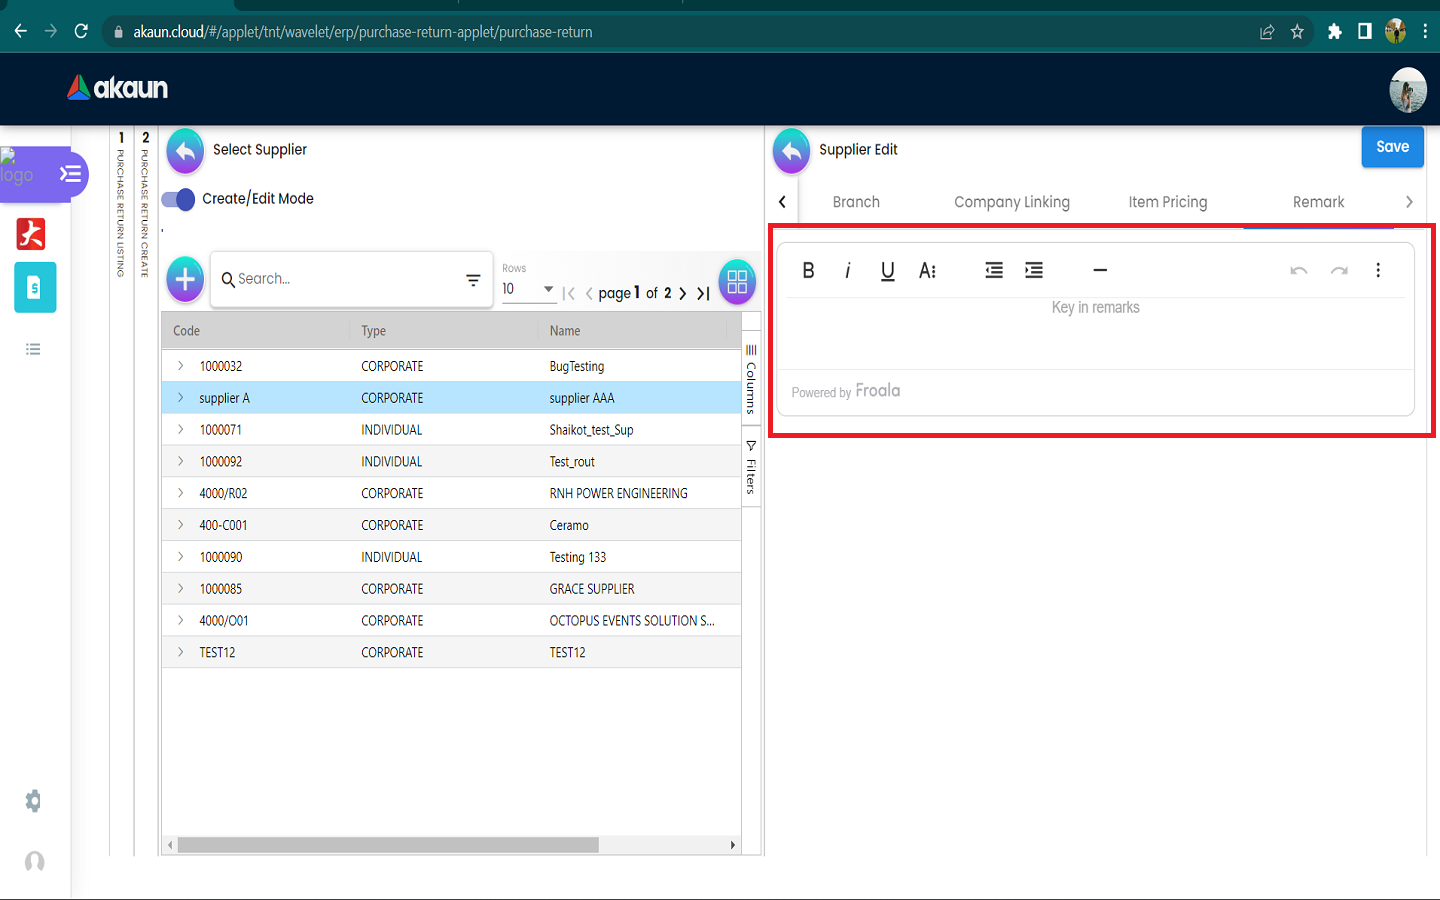The height and width of the screenshot is (900, 1440).
Task: Click the increase indent icon
Action: (1034, 270)
